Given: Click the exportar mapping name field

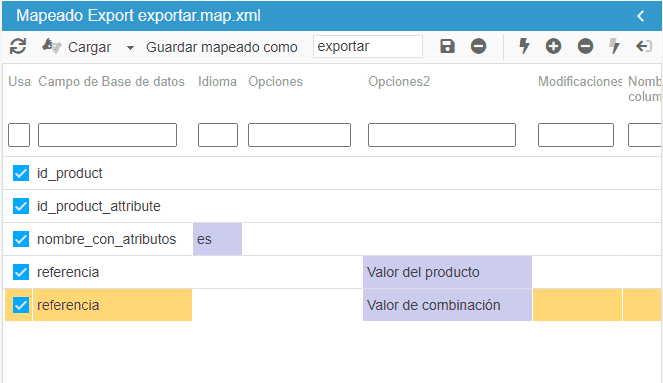Looking at the screenshot, I should click(x=368, y=47).
